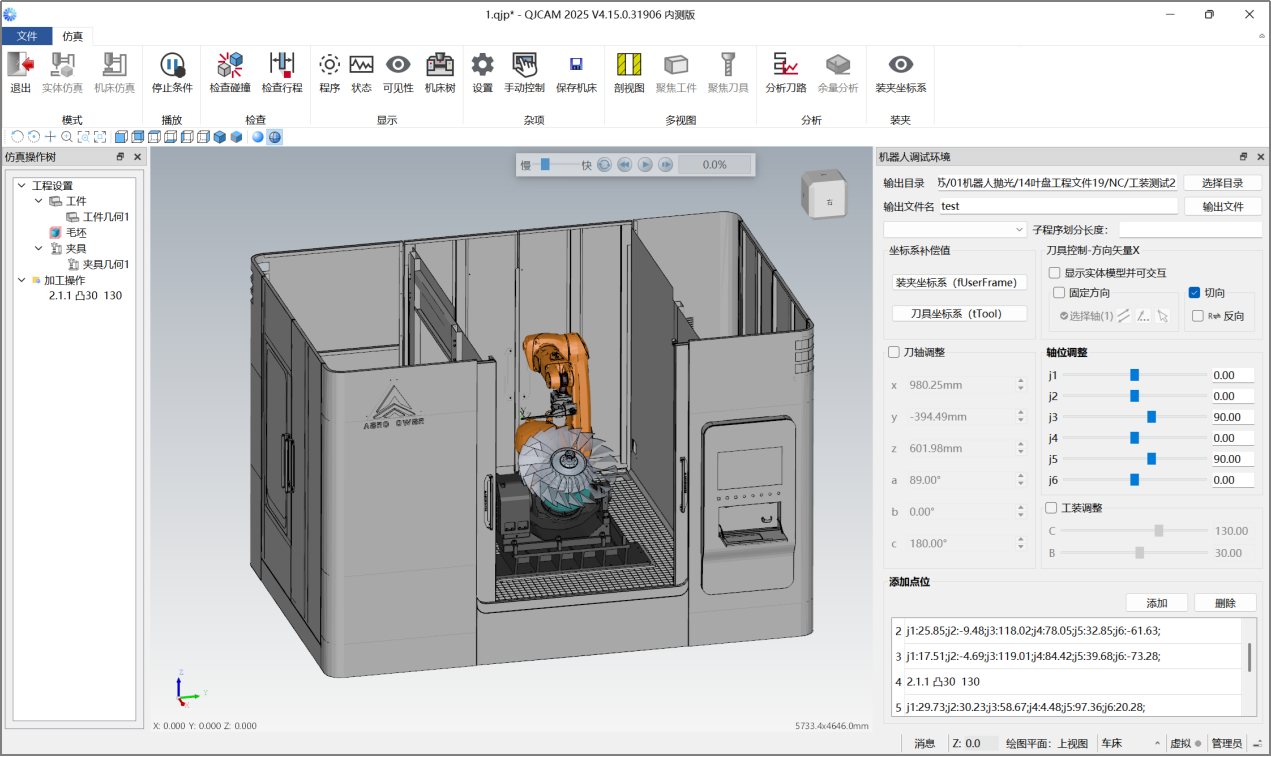Click the j3 axis slider handle
Viewport: 1271px width, 757px height.
pyautogui.click(x=1151, y=417)
